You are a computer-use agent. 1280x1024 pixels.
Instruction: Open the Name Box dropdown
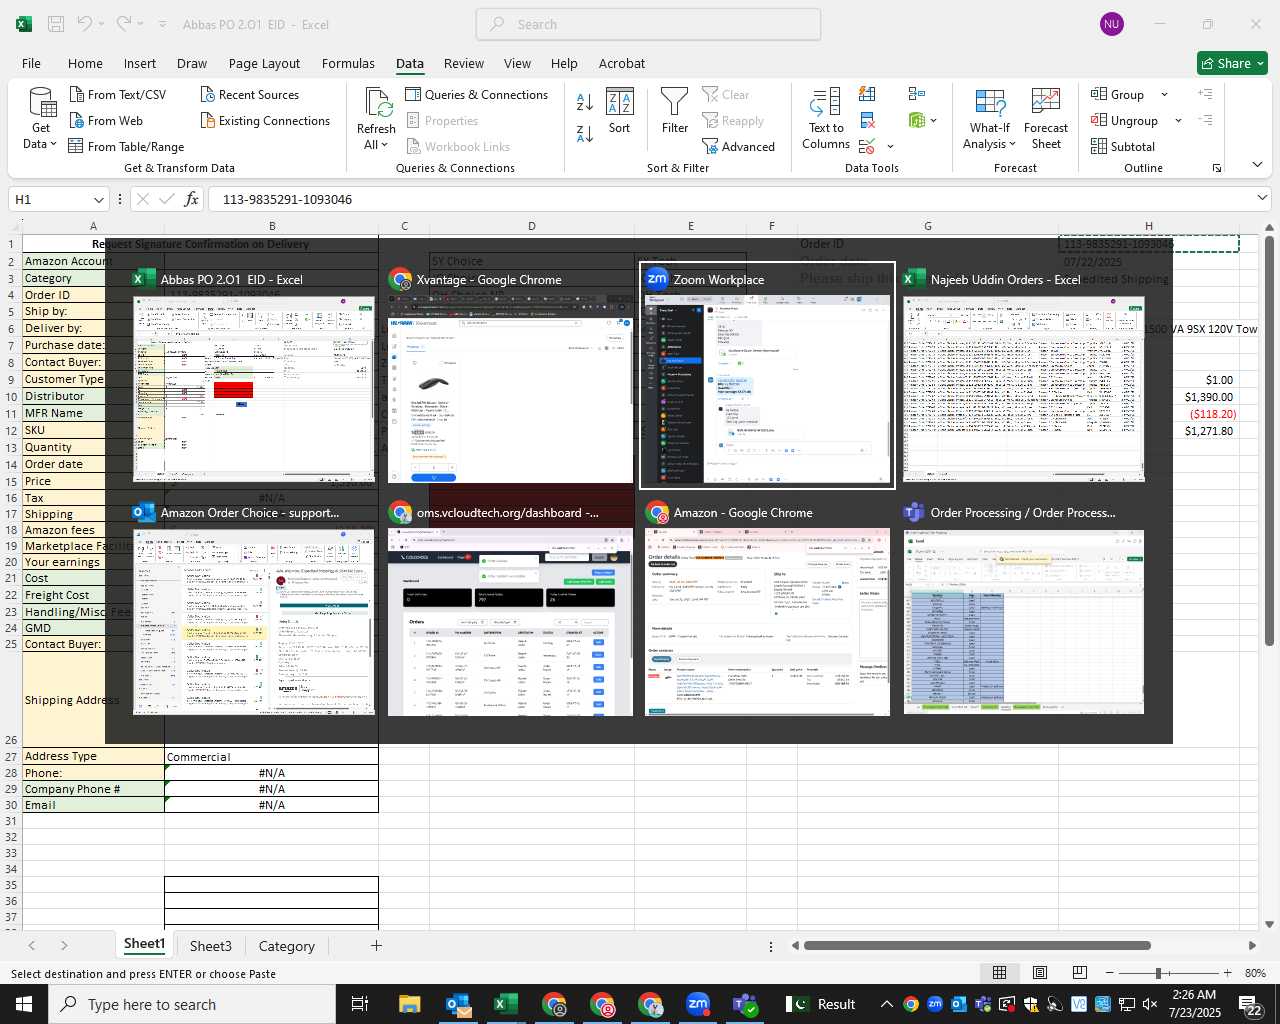pos(98,199)
